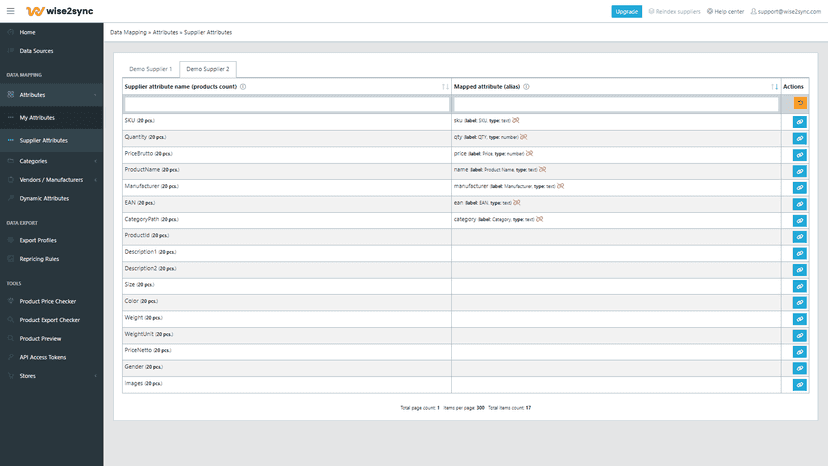Unlink the manufacturer mapped attribute

(561, 186)
